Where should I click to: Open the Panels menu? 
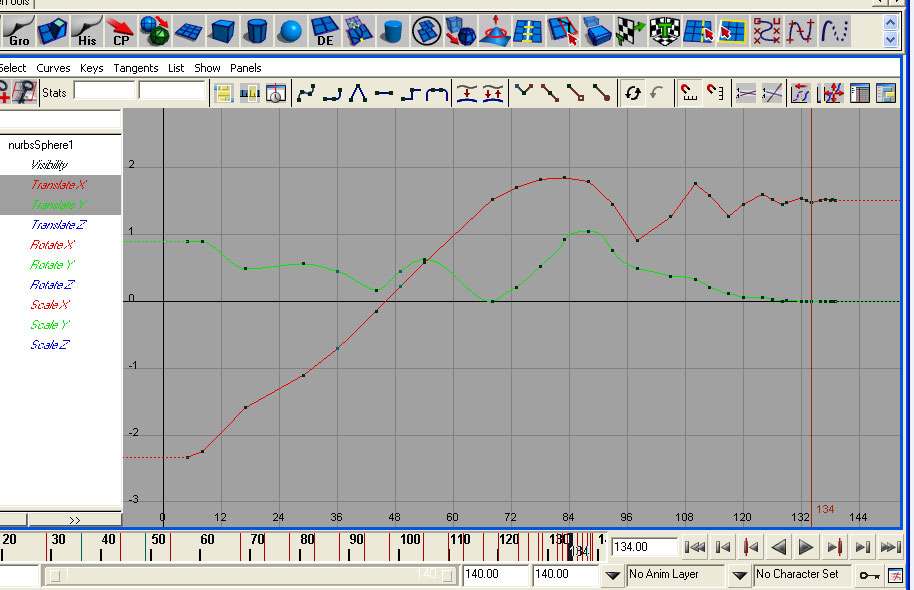pyautogui.click(x=245, y=68)
